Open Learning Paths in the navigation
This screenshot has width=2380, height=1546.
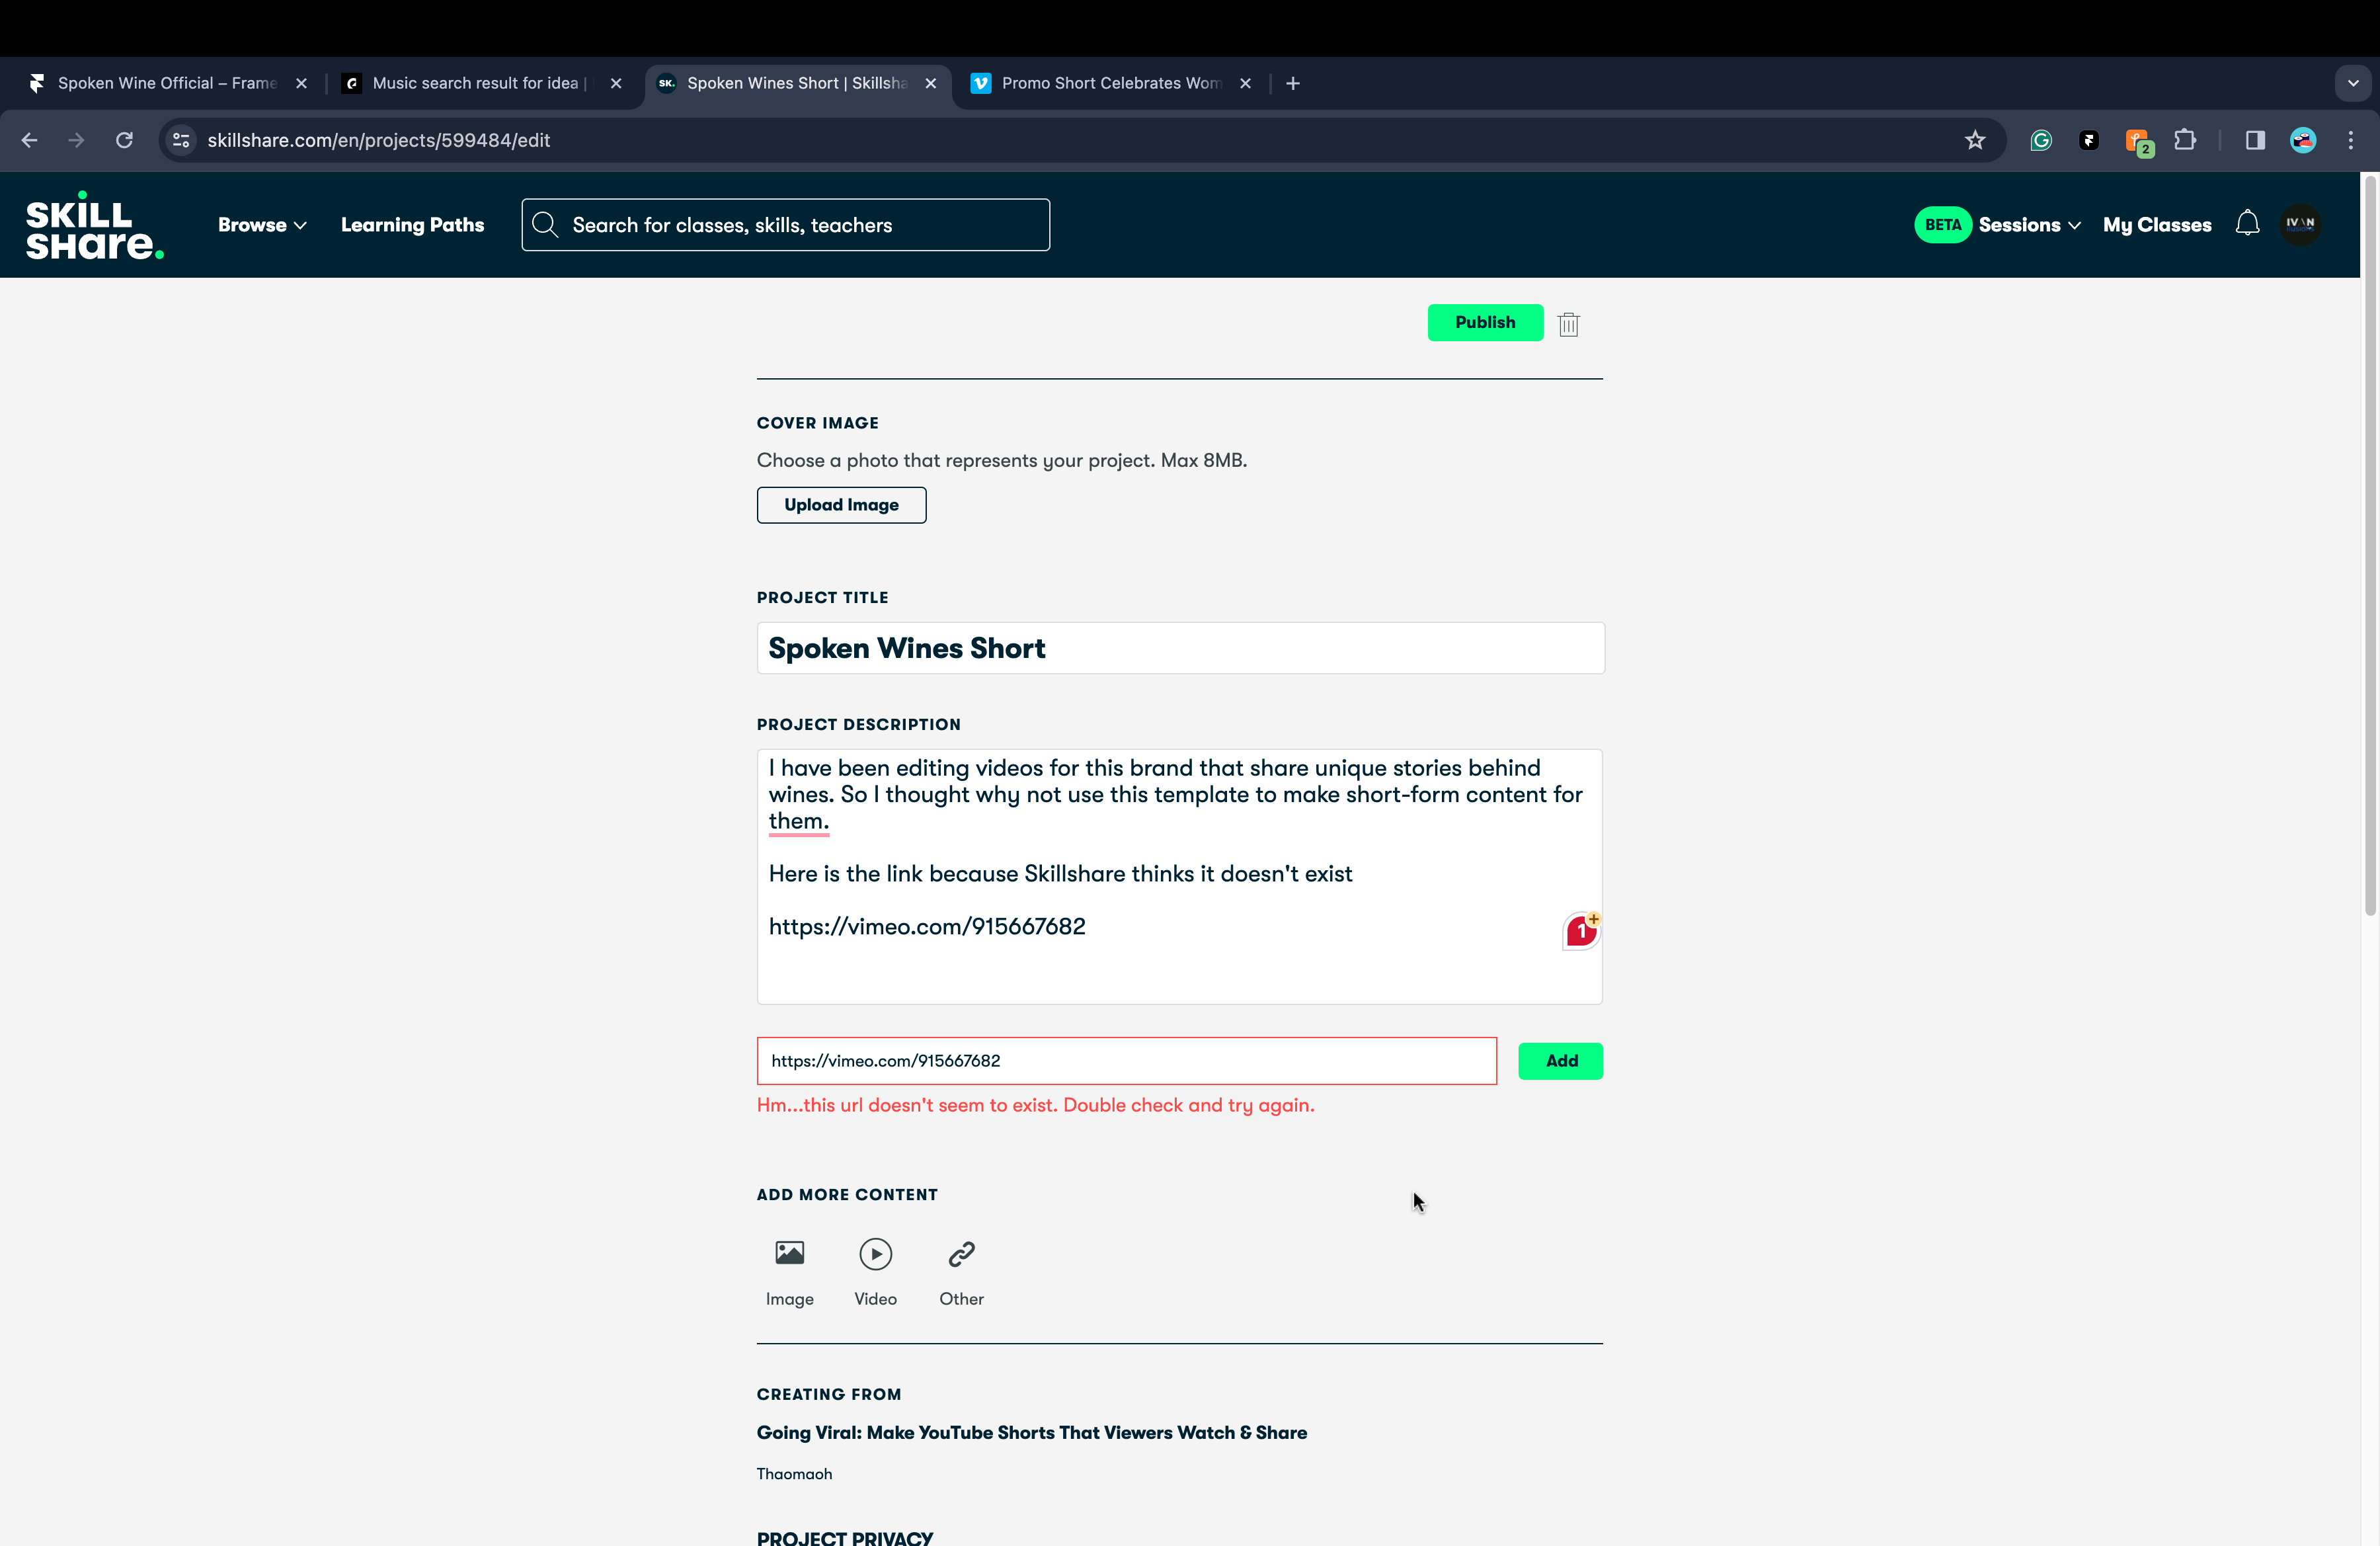[x=412, y=225]
